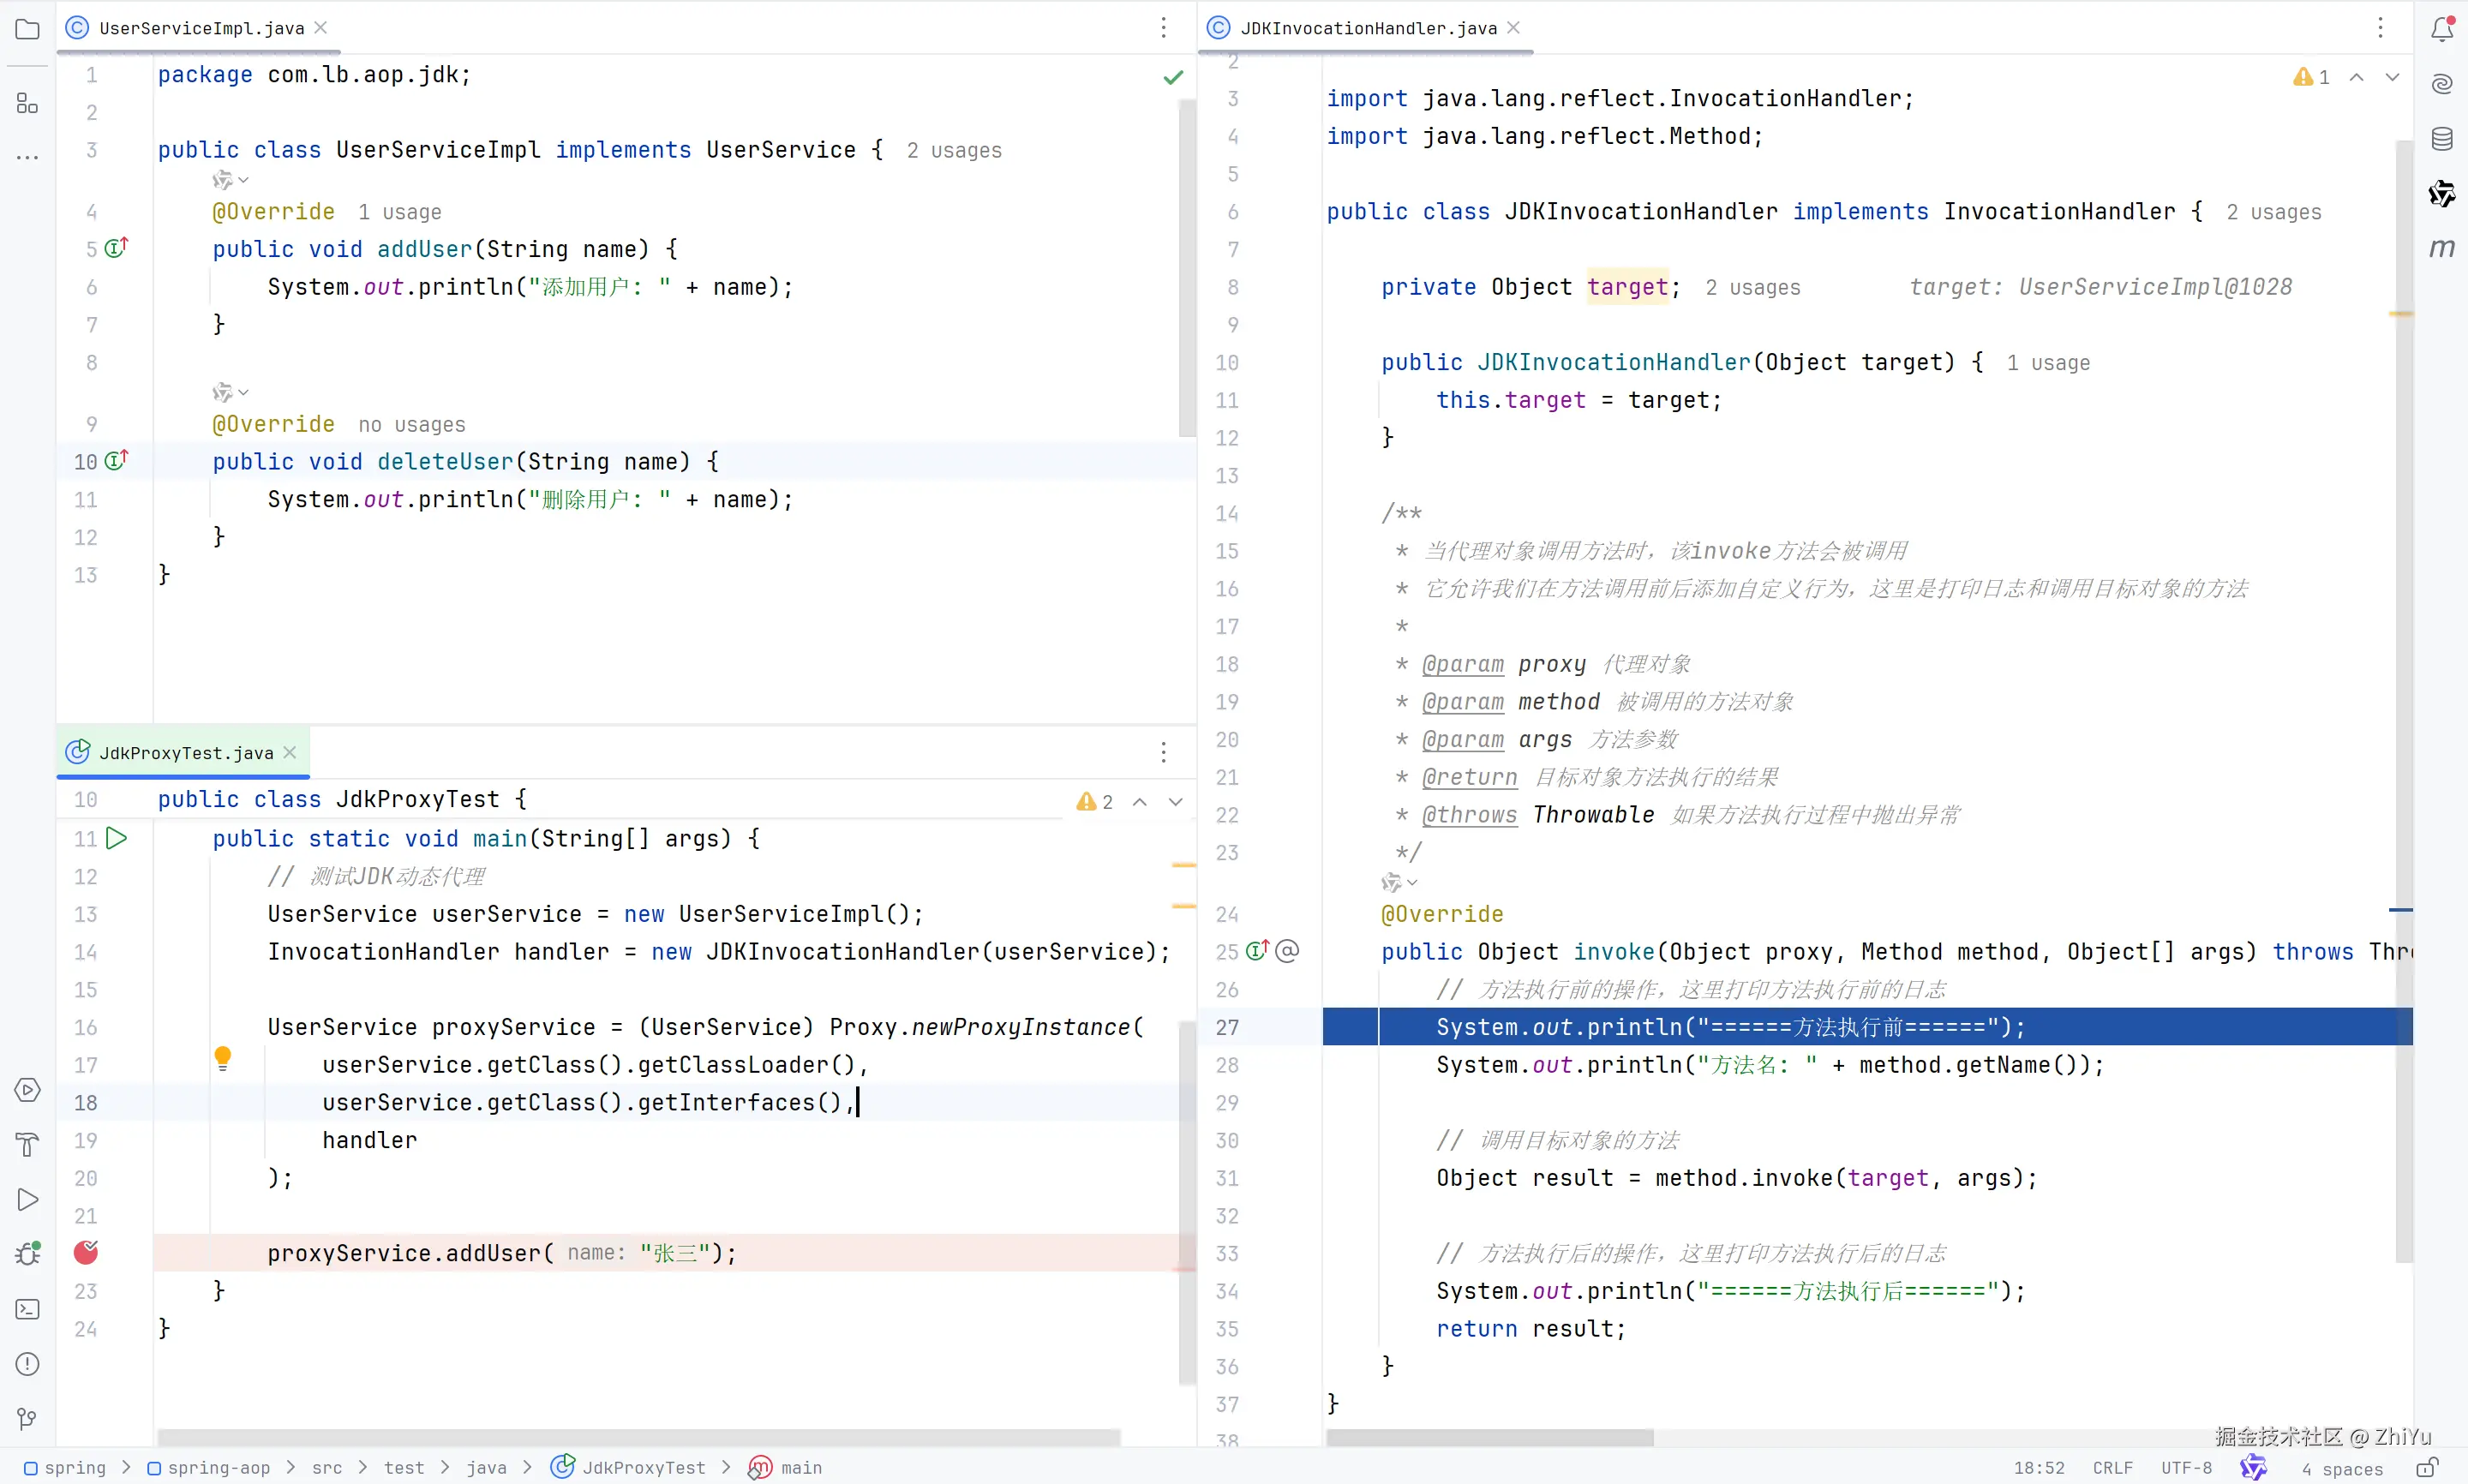Viewport: 2468px width, 1484px height.
Task: Click the '2 usages' hint for UserServiceImpl
Action: pos(953,150)
